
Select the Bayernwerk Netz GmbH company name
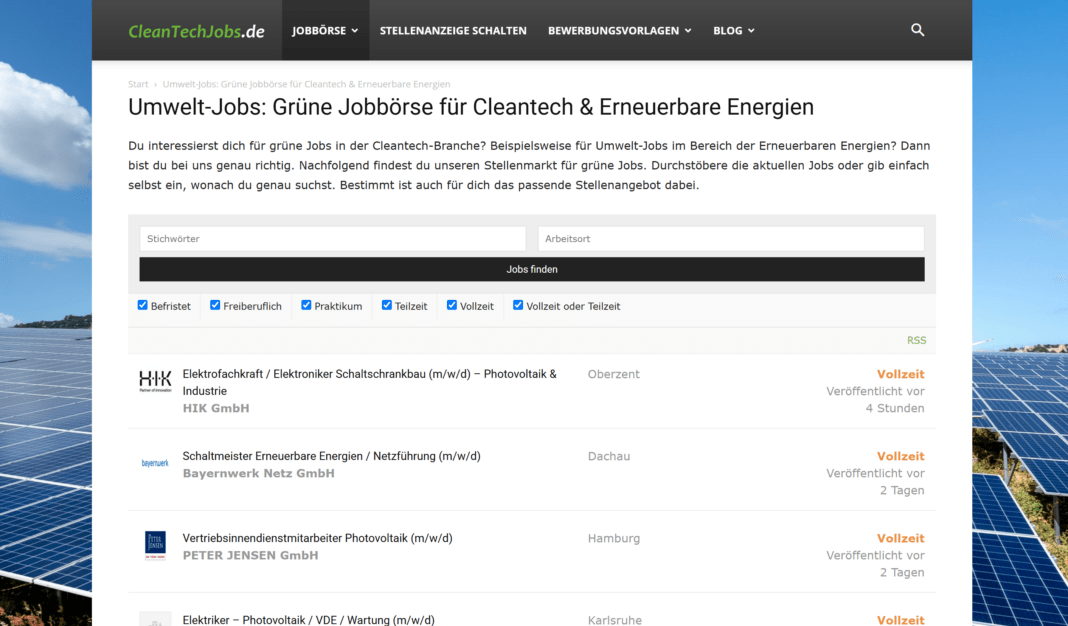(258, 473)
